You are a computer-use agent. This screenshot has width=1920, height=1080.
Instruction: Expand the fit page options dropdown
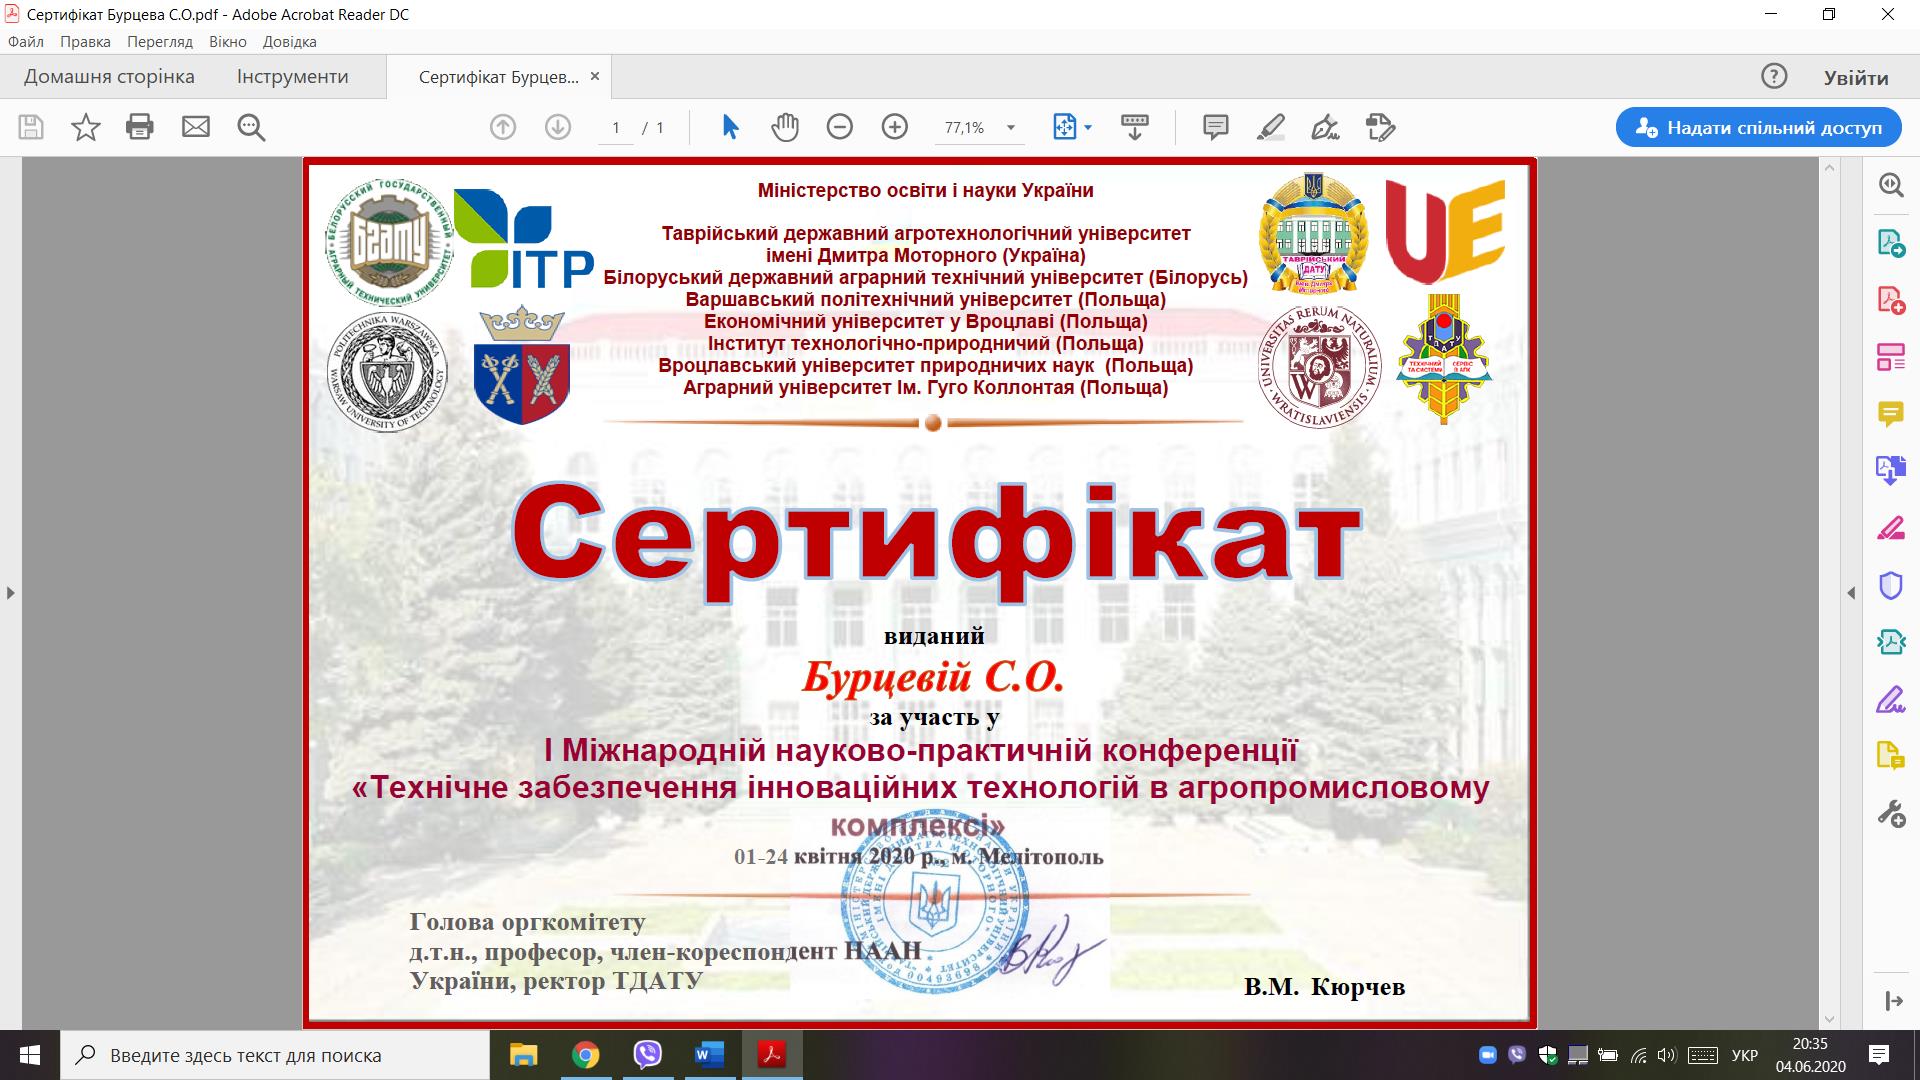click(x=1088, y=128)
